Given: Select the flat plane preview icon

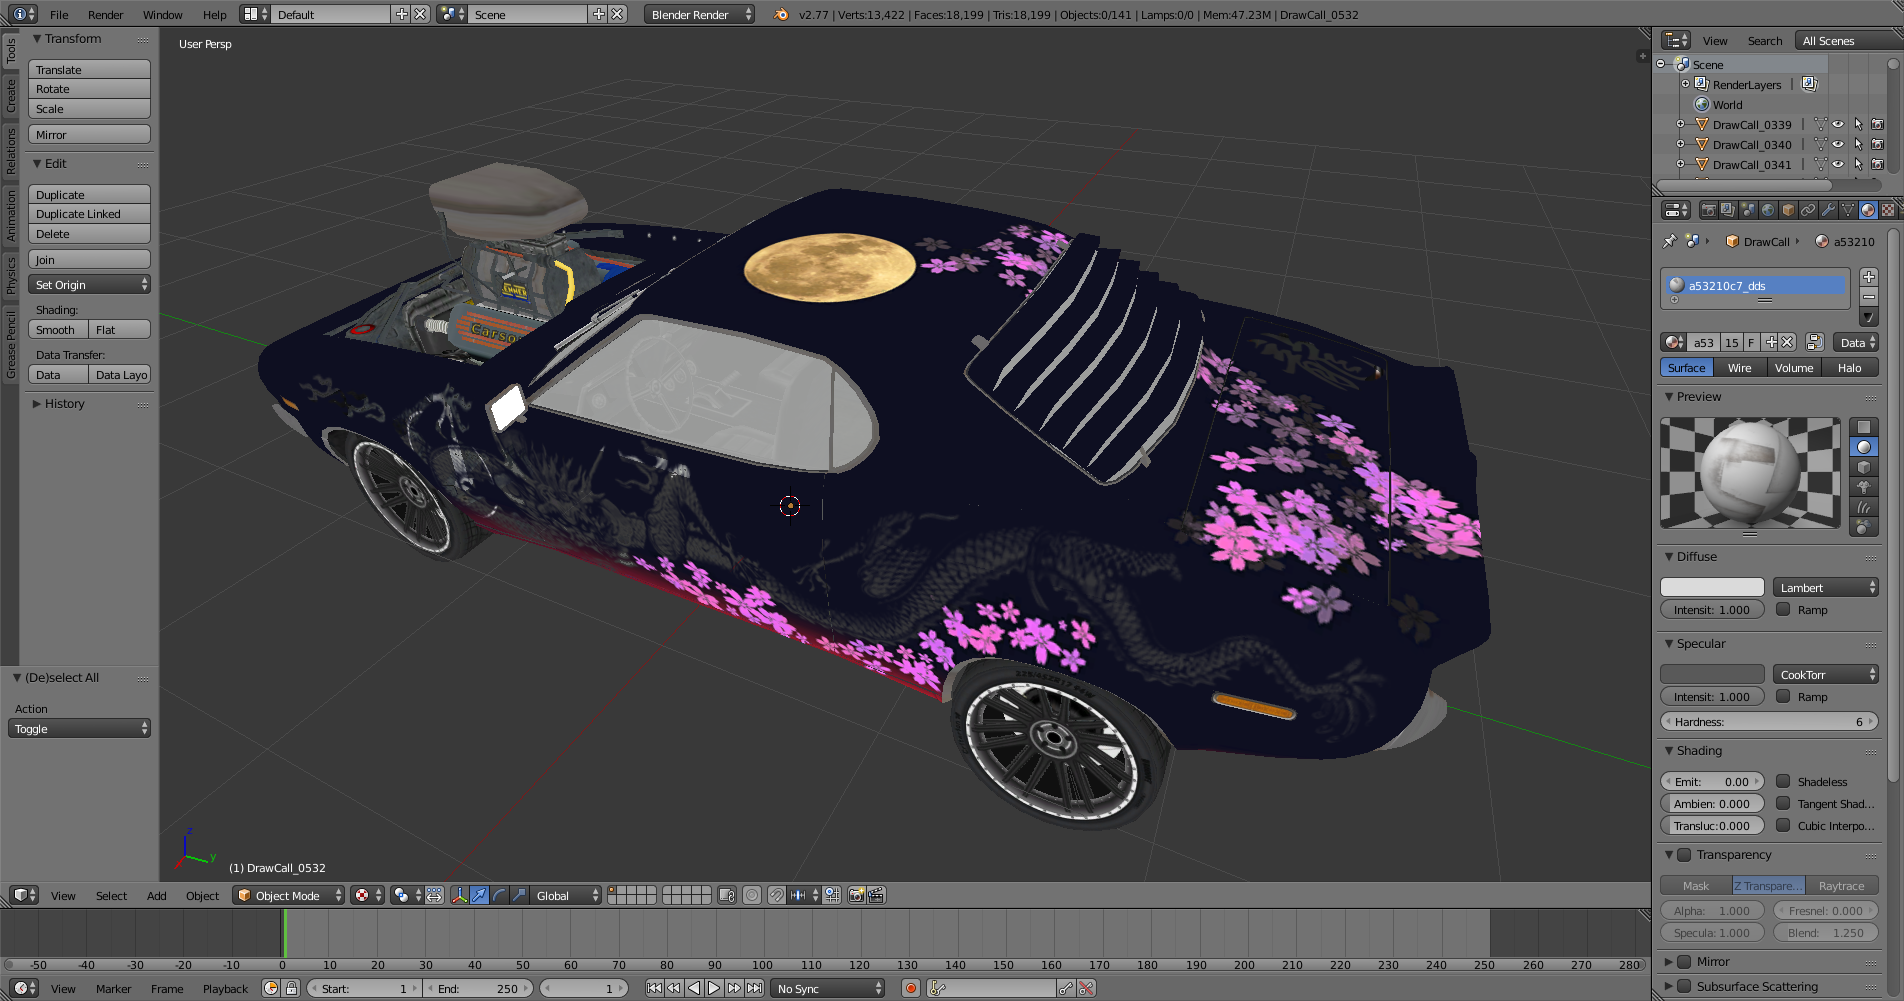Looking at the screenshot, I should point(1864,427).
